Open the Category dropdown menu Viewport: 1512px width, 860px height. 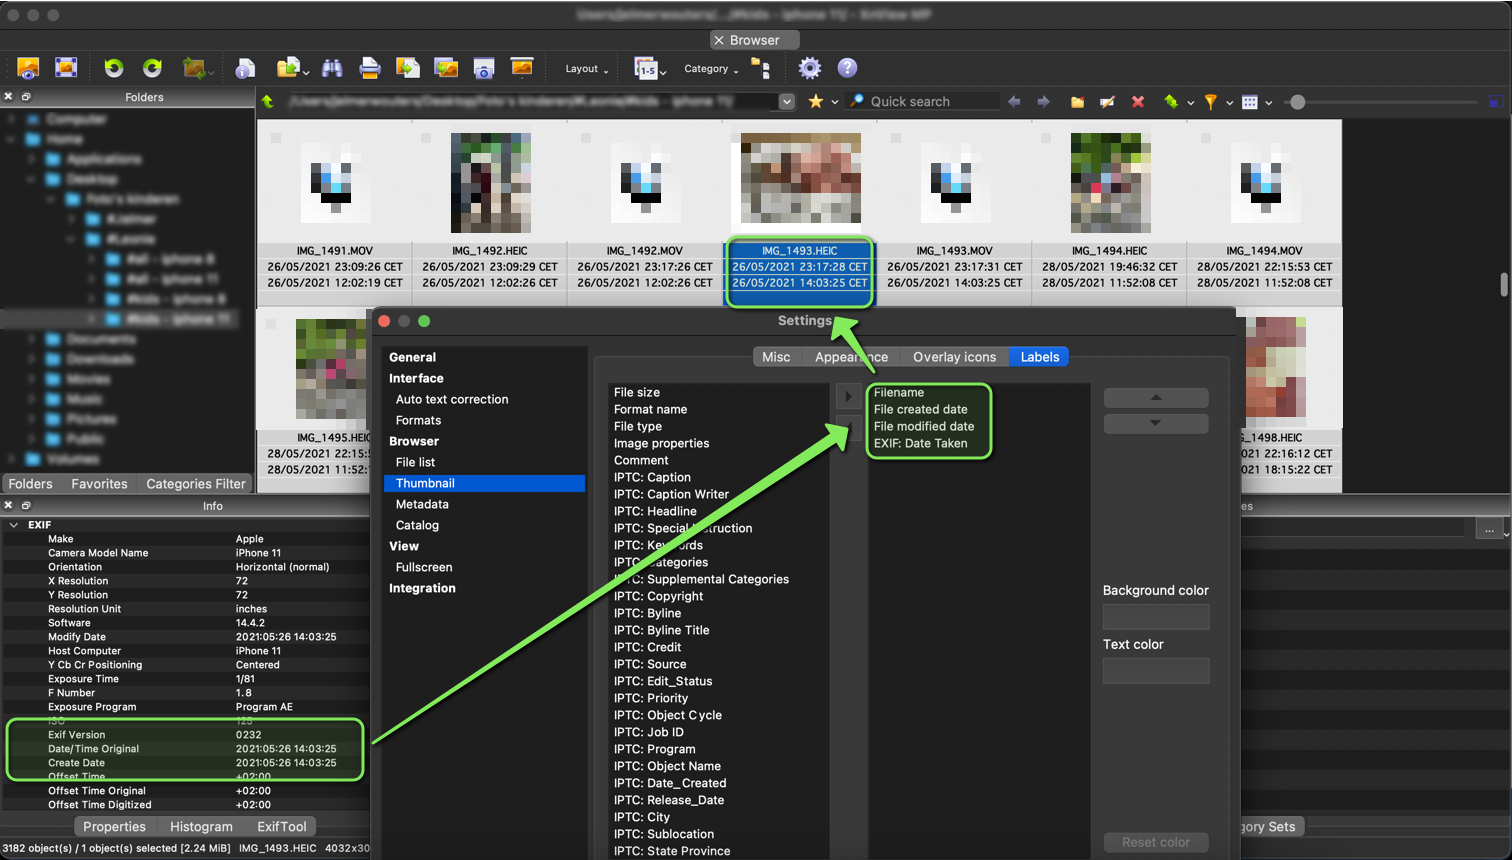pyautogui.click(x=710, y=69)
